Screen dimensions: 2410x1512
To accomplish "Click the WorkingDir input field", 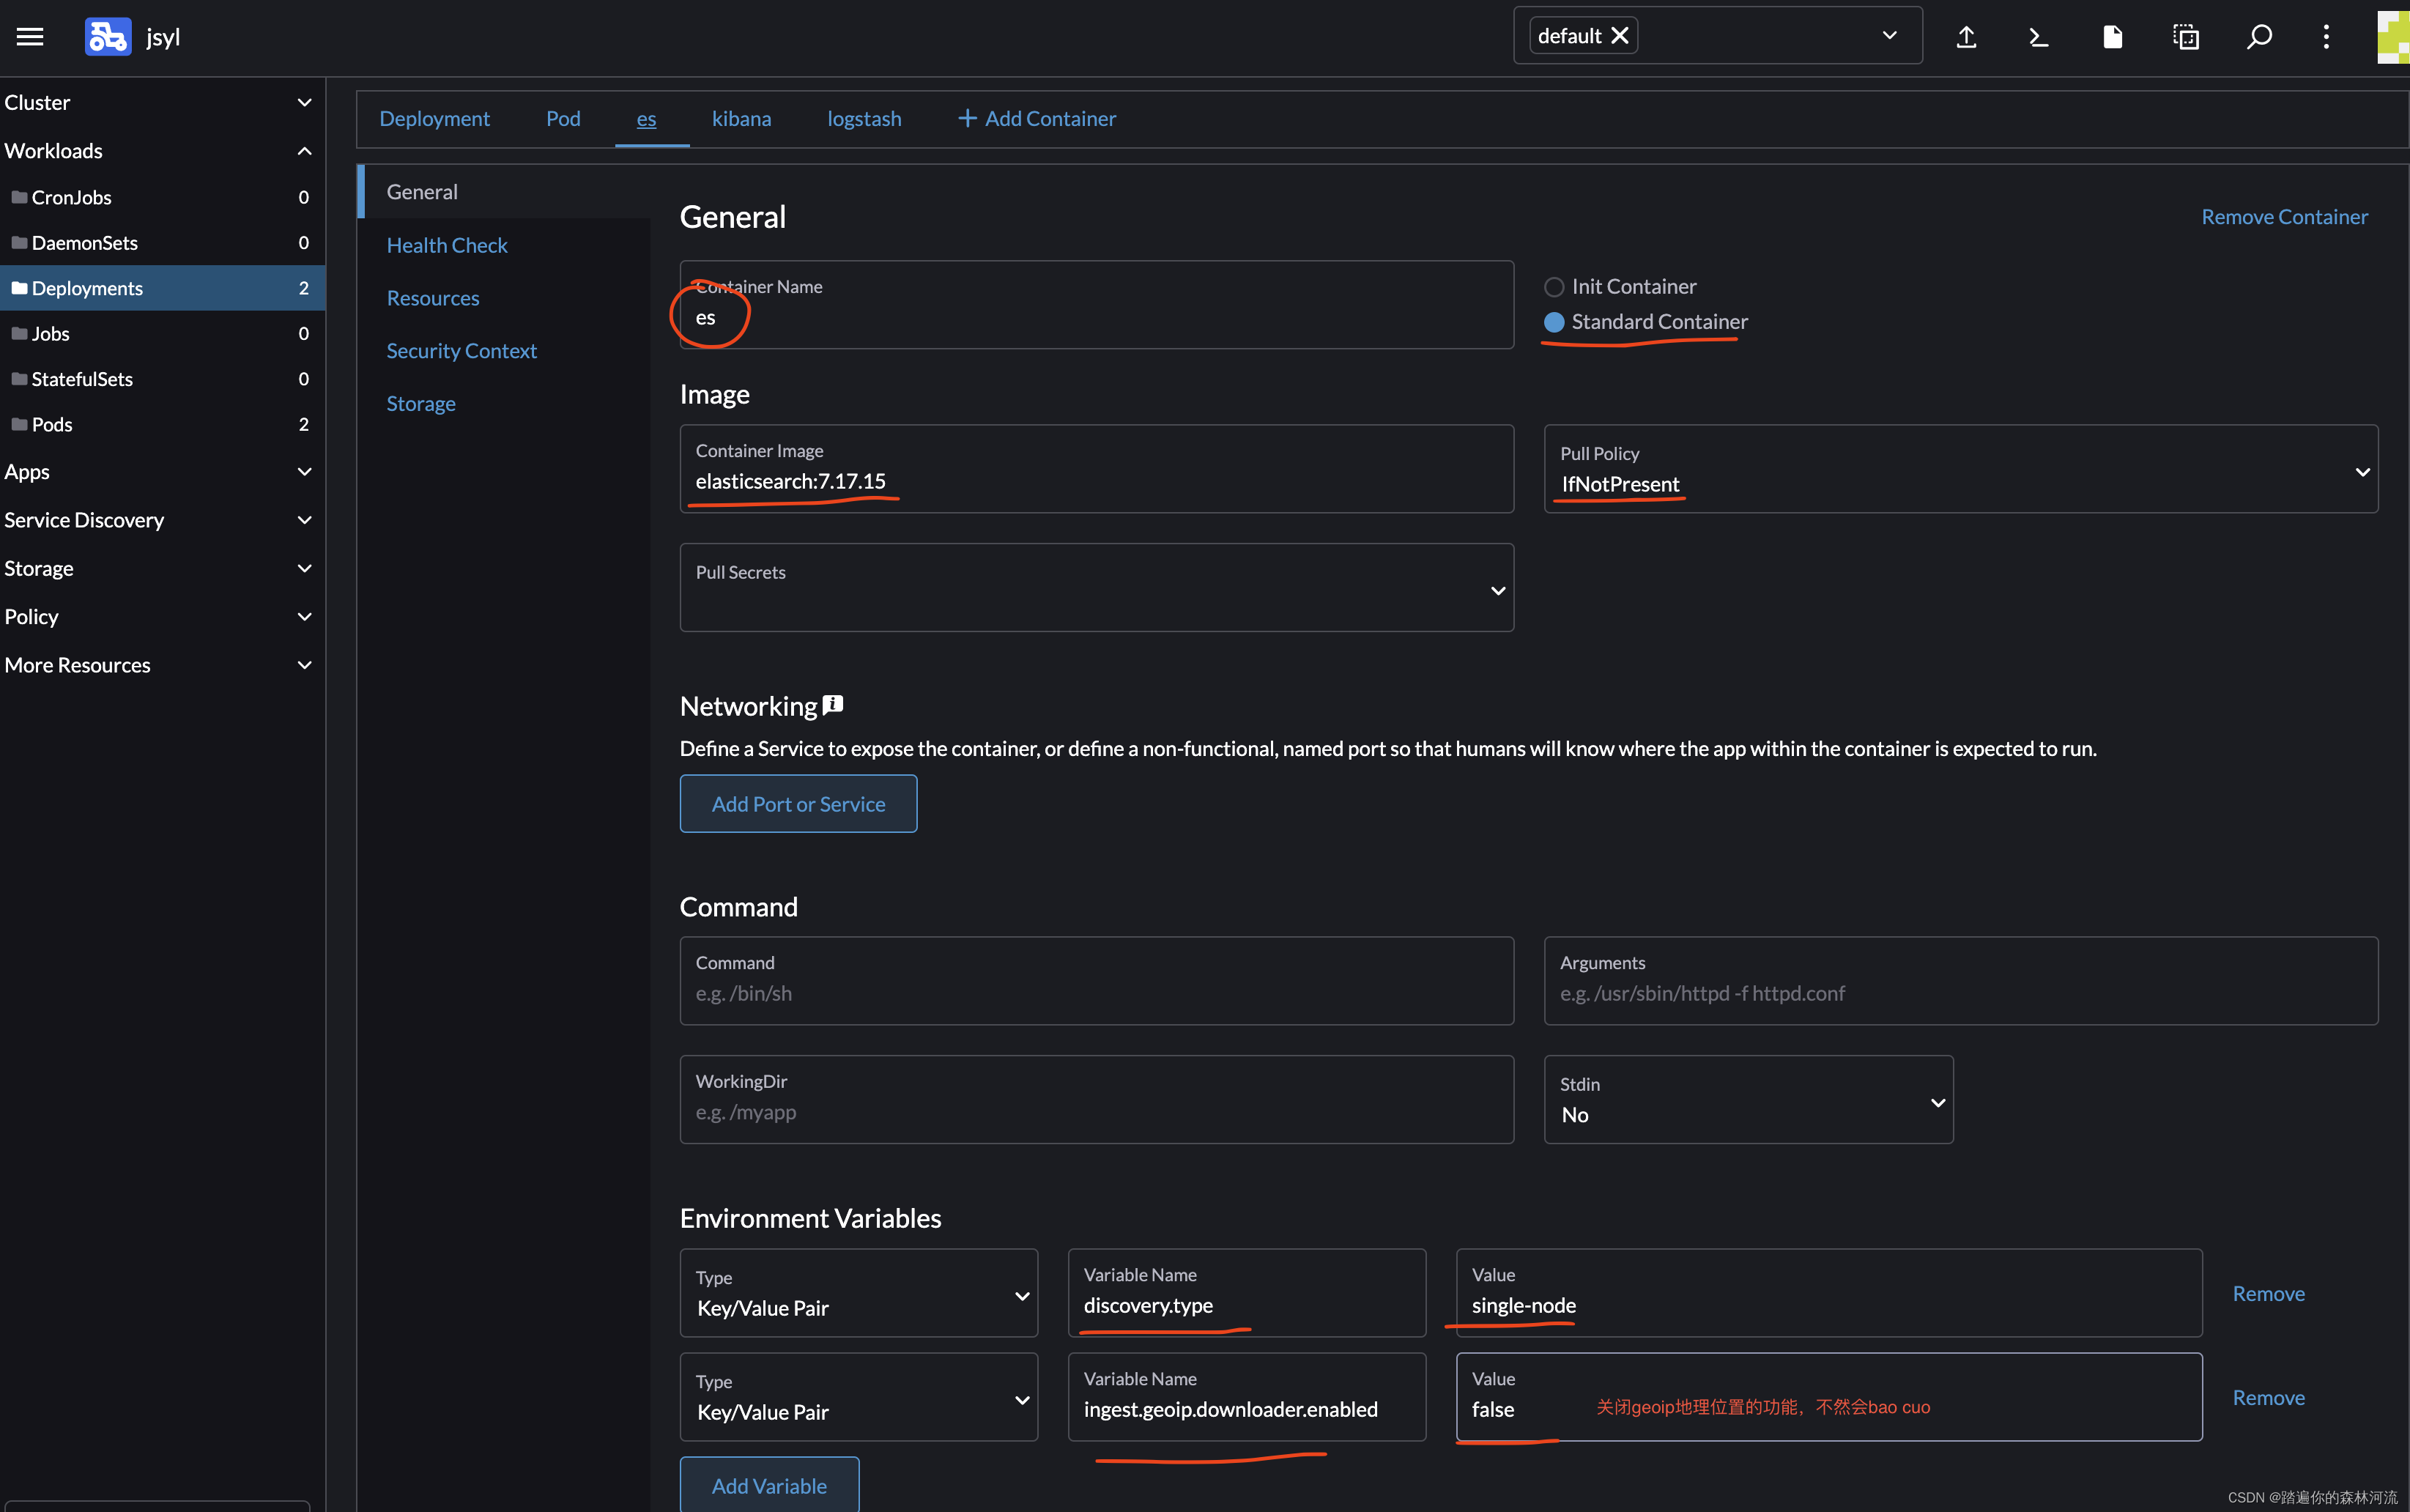I will pyautogui.click(x=1096, y=1099).
